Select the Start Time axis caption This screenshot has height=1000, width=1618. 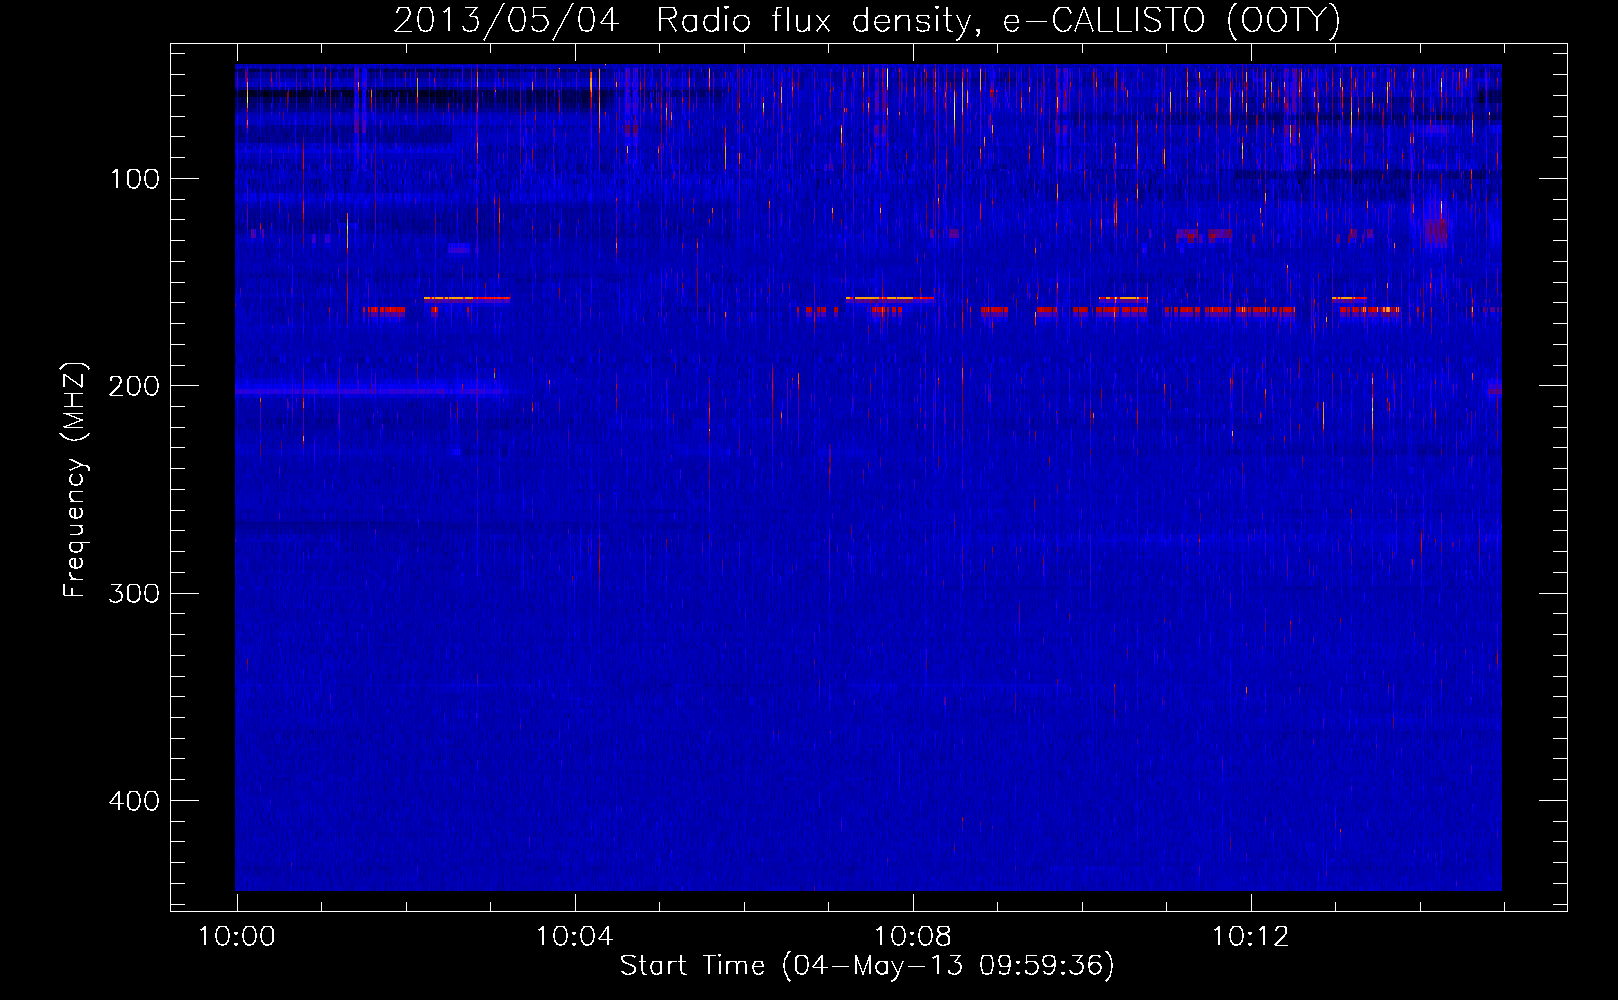(x=867, y=966)
